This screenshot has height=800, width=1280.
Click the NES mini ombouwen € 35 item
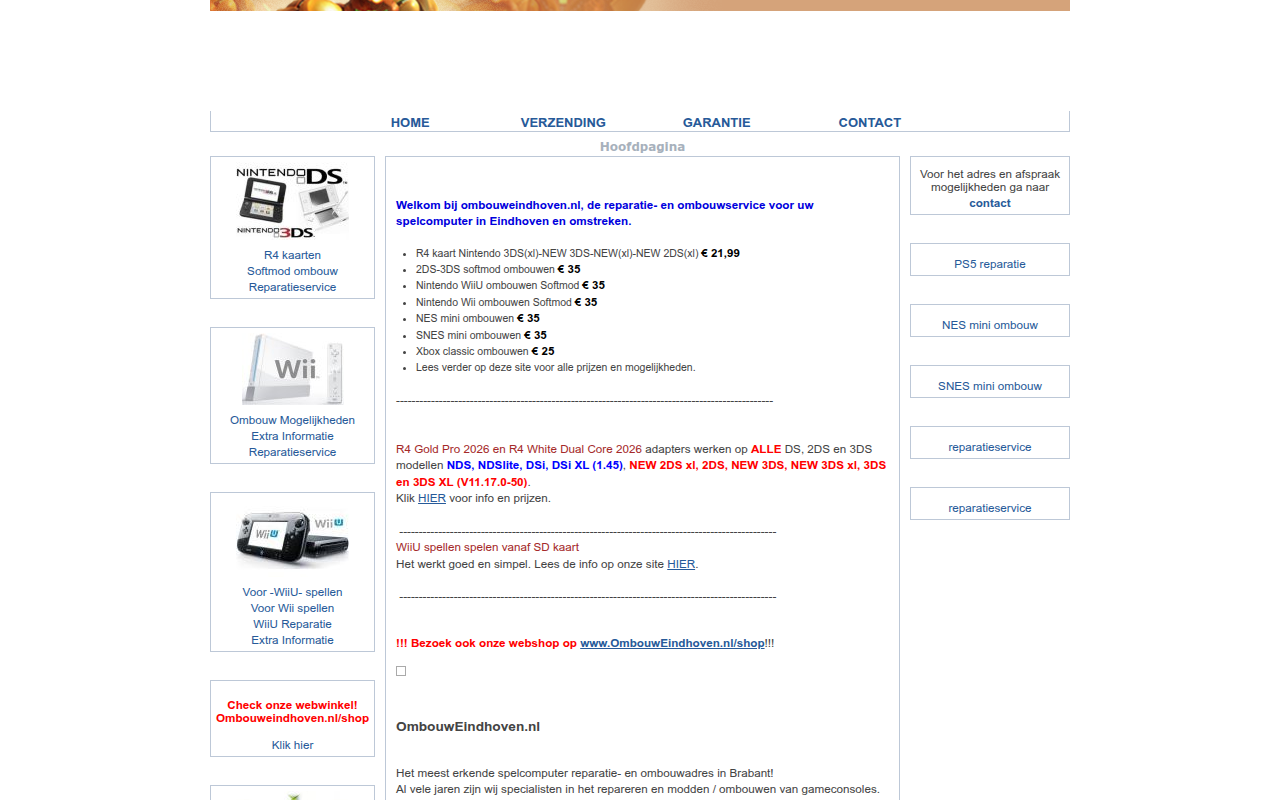[x=478, y=318]
